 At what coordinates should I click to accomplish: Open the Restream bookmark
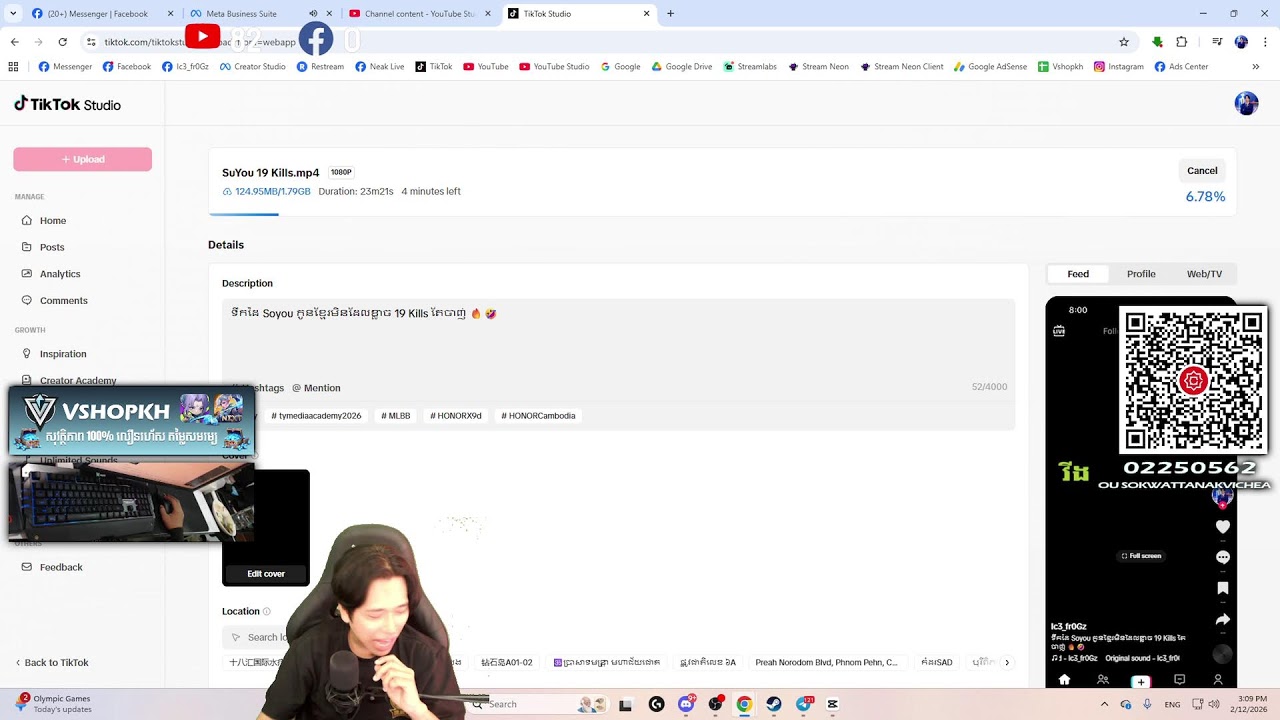click(320, 67)
